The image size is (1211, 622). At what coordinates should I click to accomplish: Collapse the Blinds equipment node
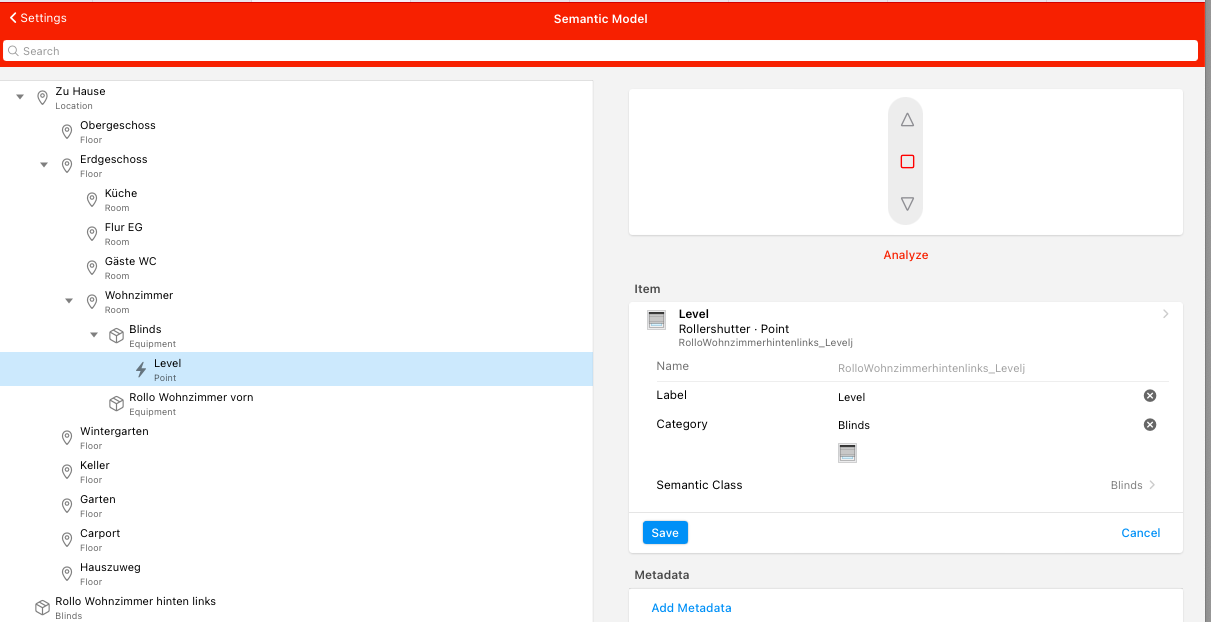[94, 335]
